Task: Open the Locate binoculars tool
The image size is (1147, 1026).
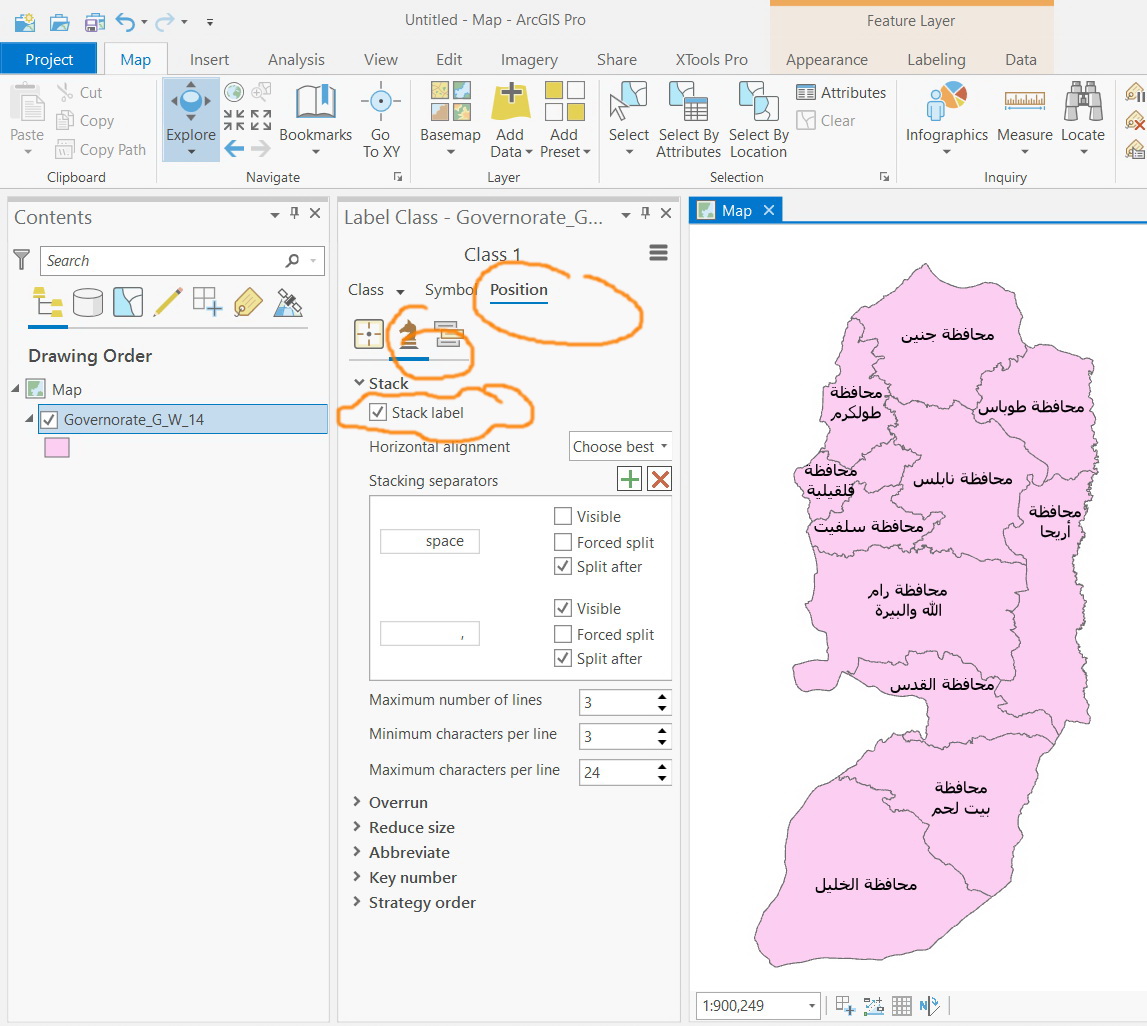Action: (1083, 120)
